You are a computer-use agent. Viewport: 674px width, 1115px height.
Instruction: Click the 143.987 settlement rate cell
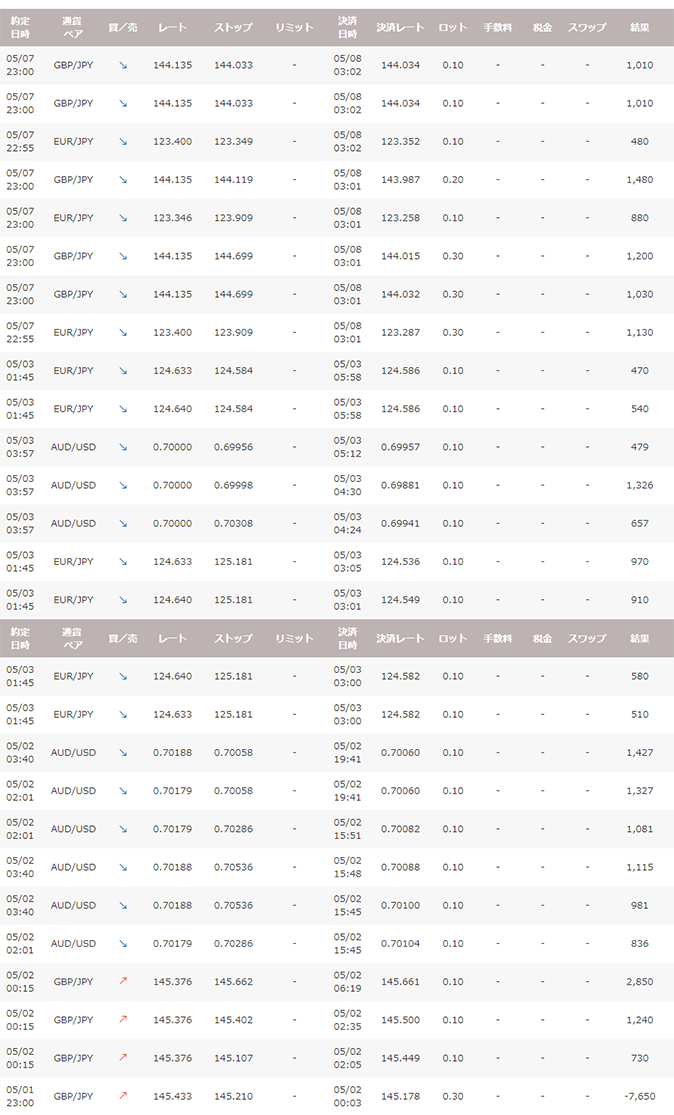[400, 180]
